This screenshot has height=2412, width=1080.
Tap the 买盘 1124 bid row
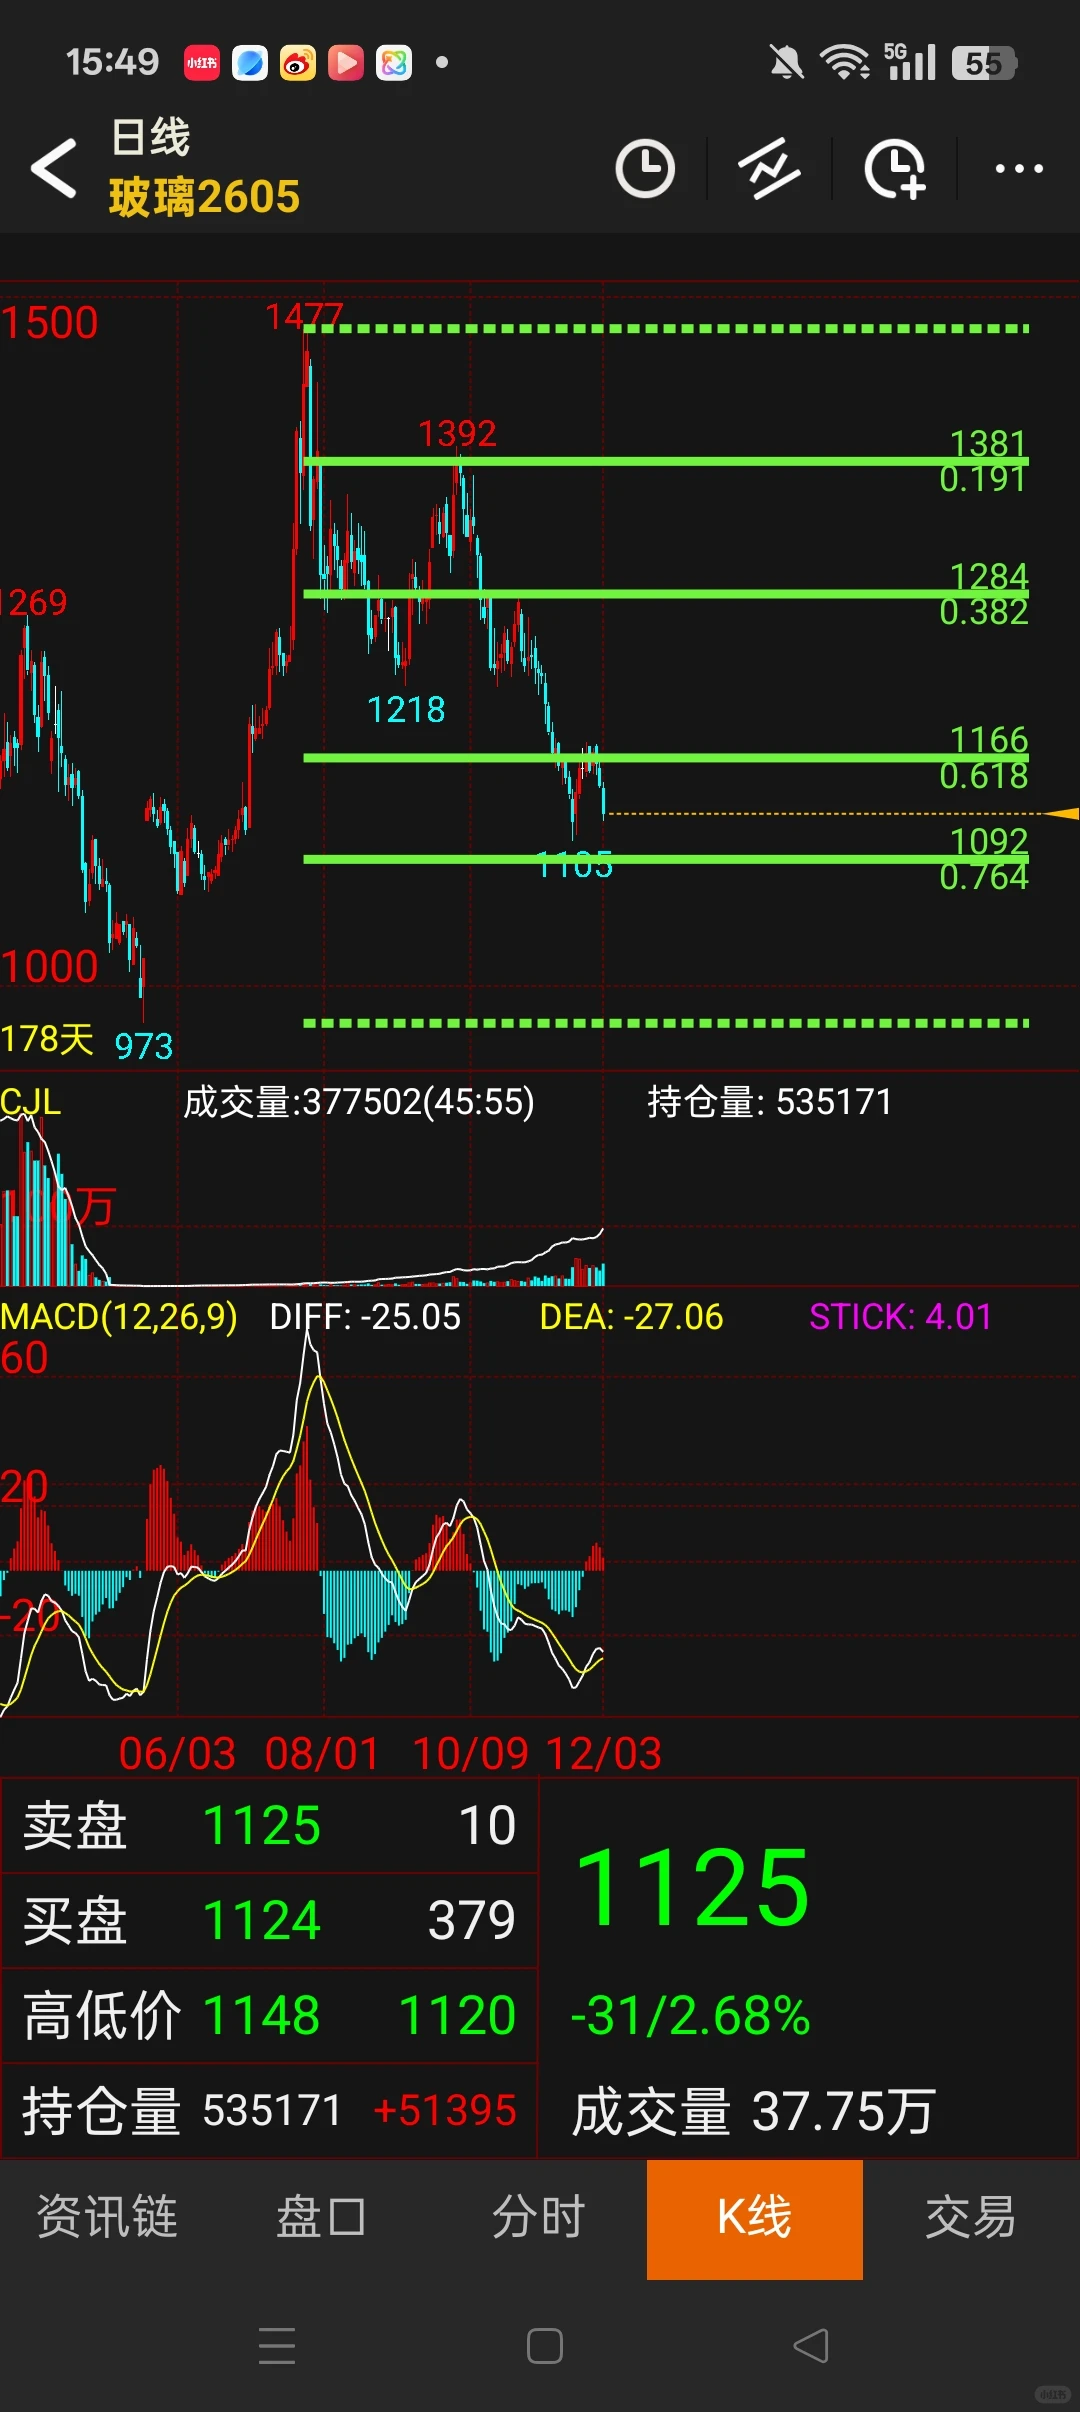point(269,1920)
